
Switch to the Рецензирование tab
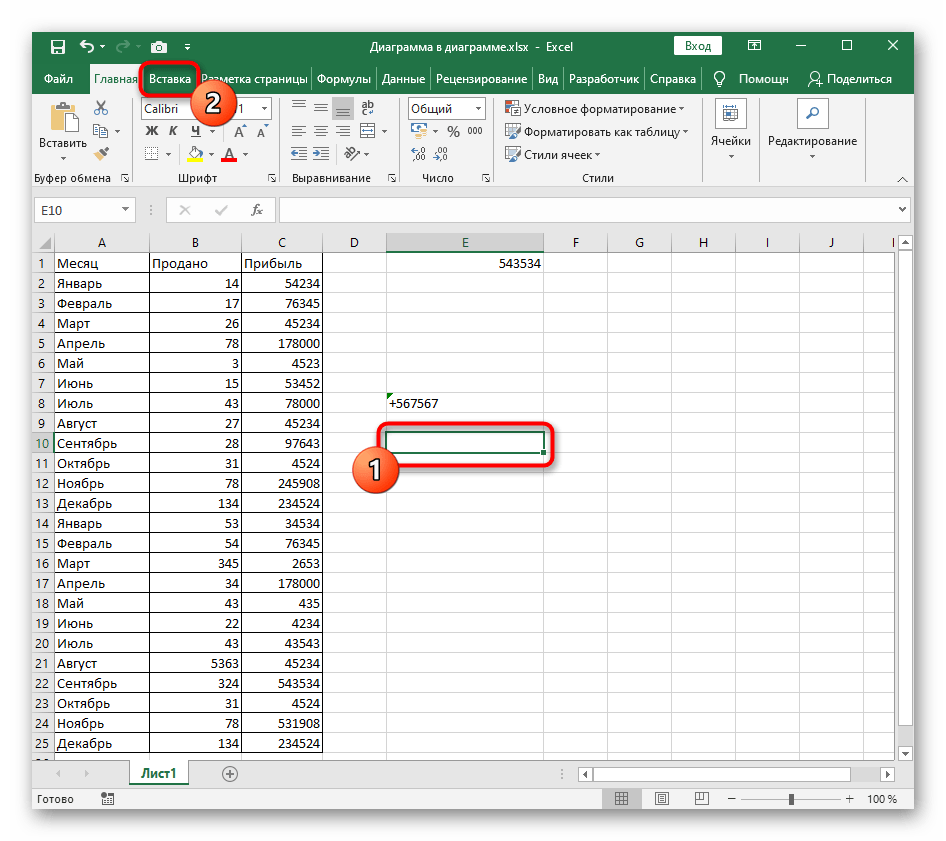point(481,79)
